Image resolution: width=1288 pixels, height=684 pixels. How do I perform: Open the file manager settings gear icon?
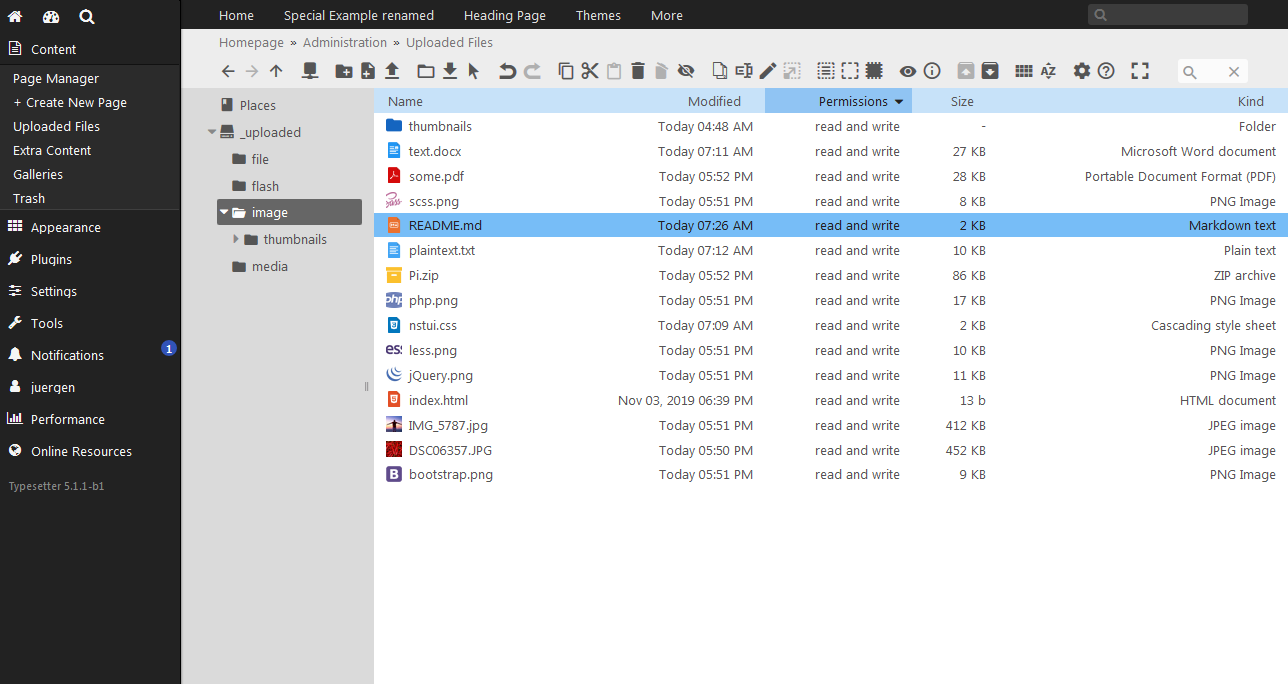point(1081,71)
